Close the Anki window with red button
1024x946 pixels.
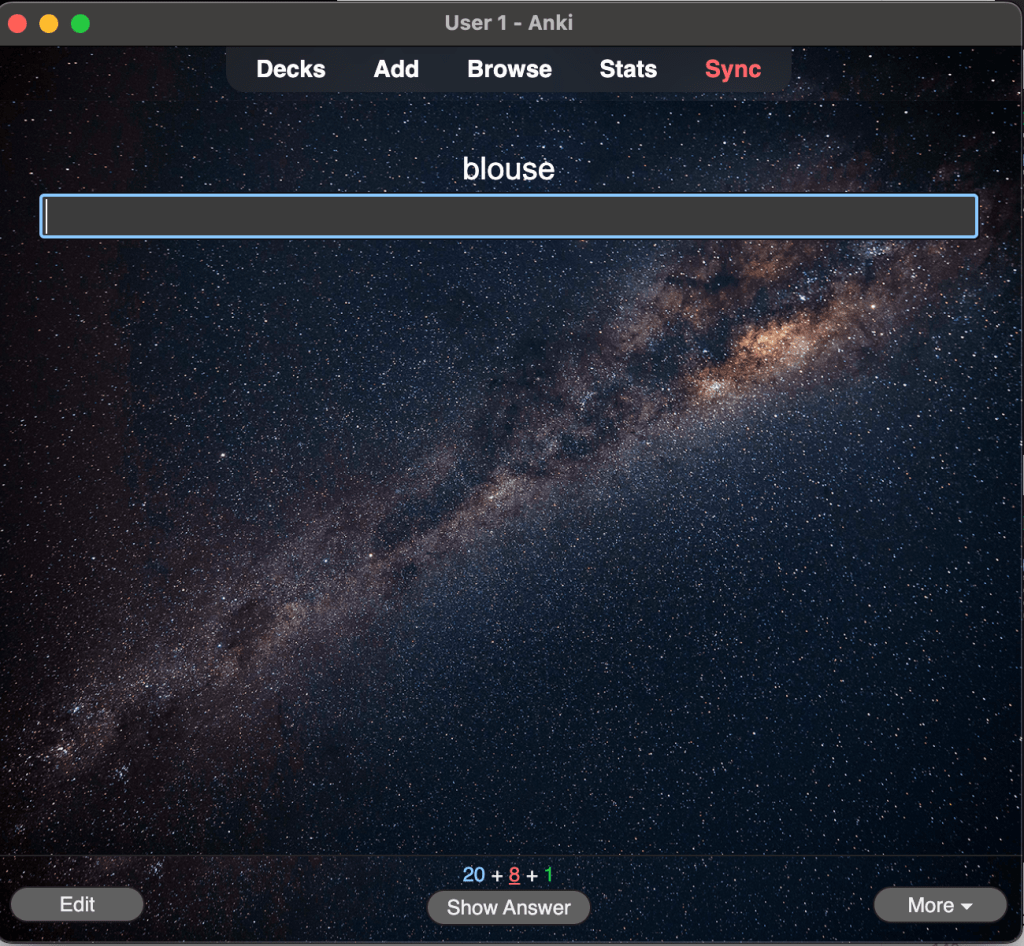pyautogui.click(x=18, y=23)
